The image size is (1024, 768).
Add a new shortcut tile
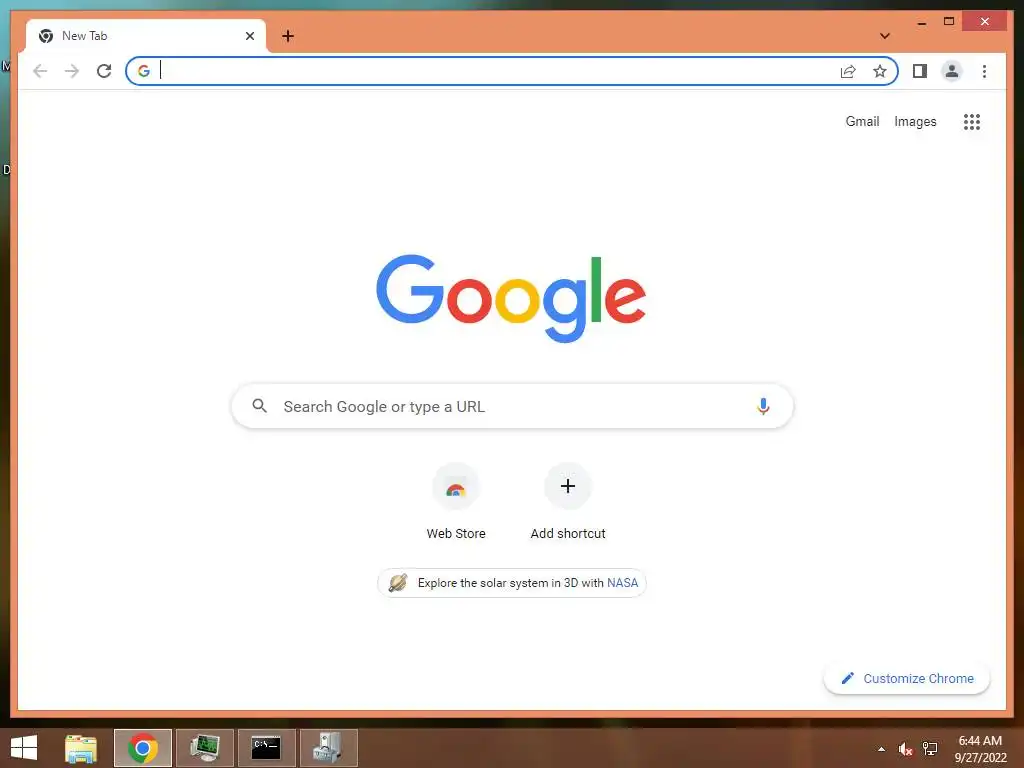(x=568, y=503)
